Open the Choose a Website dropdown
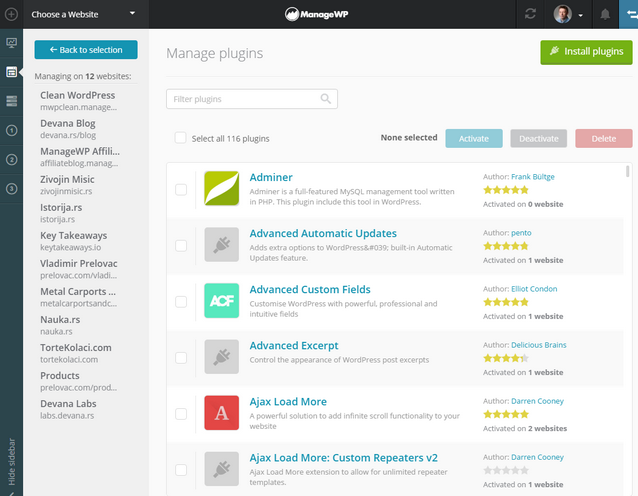The width and height of the screenshot is (638, 496). pos(83,14)
